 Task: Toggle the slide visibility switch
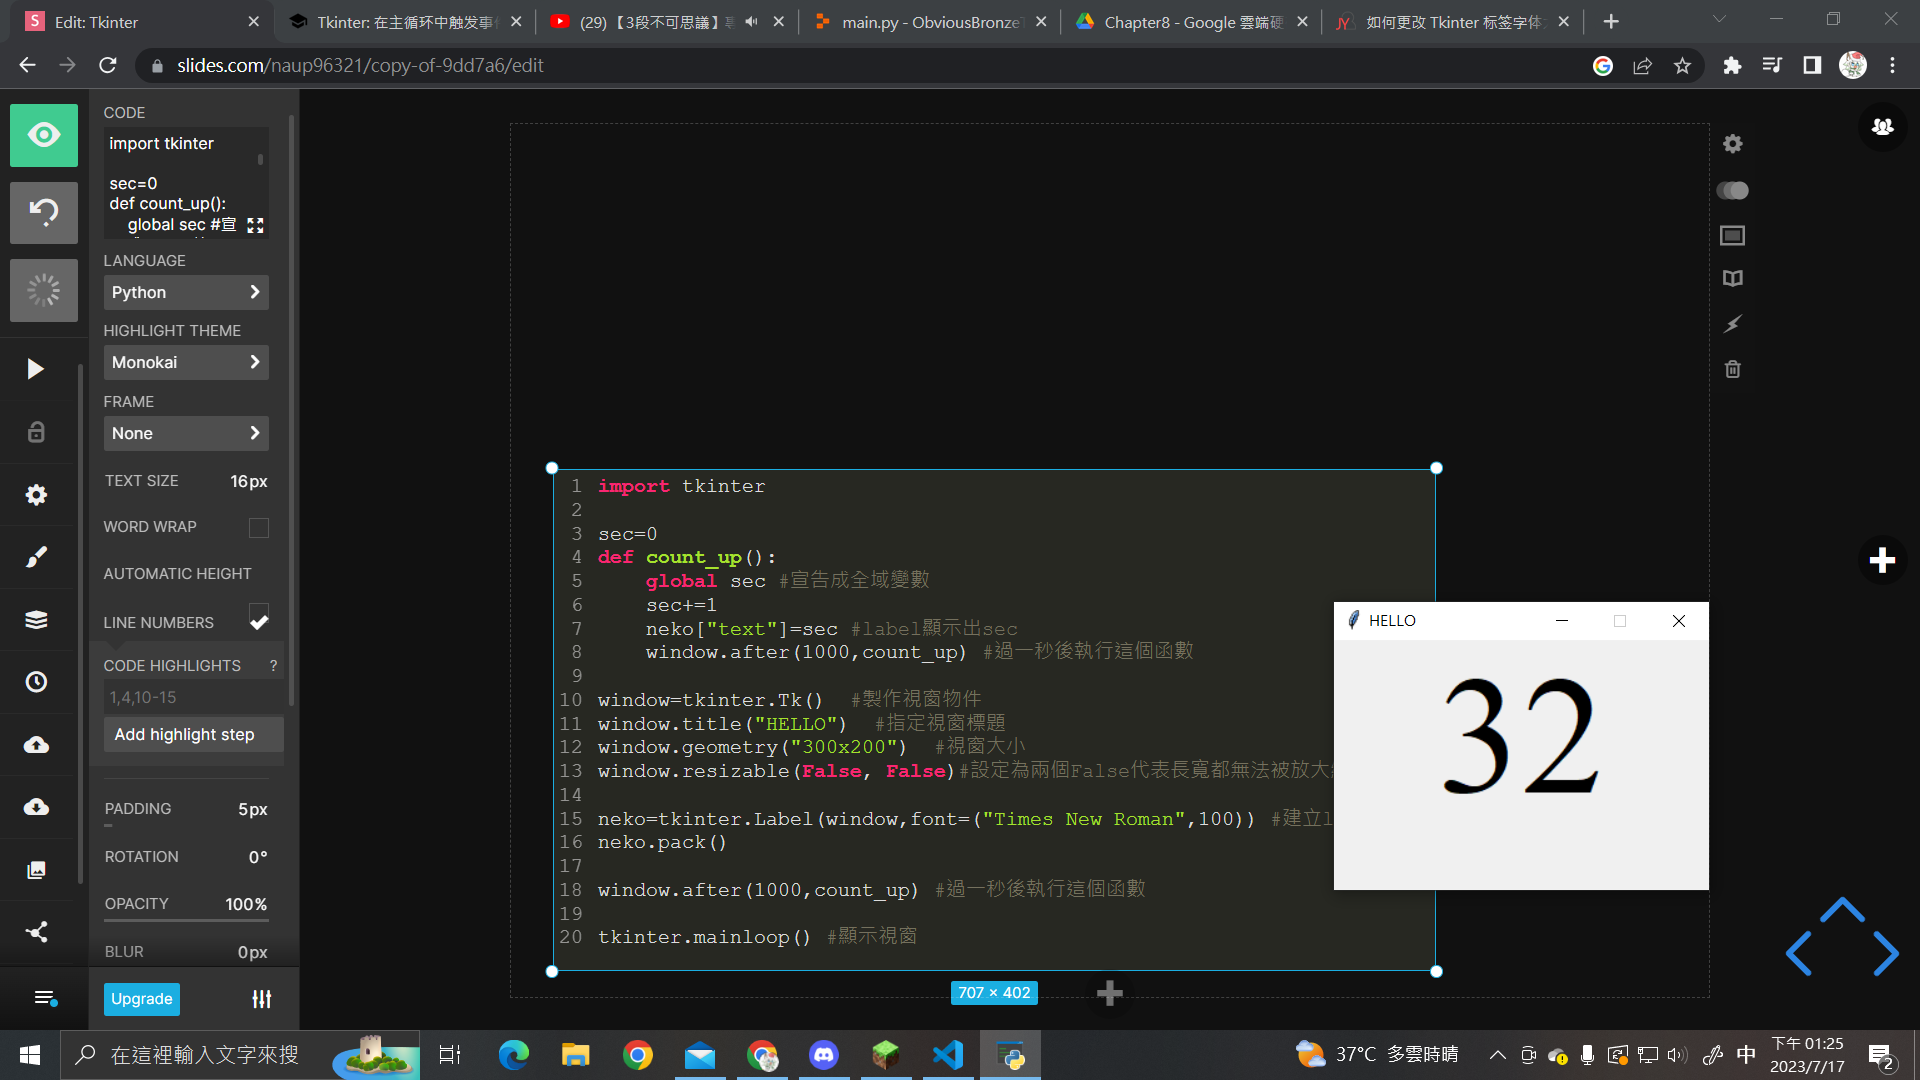pos(1733,190)
